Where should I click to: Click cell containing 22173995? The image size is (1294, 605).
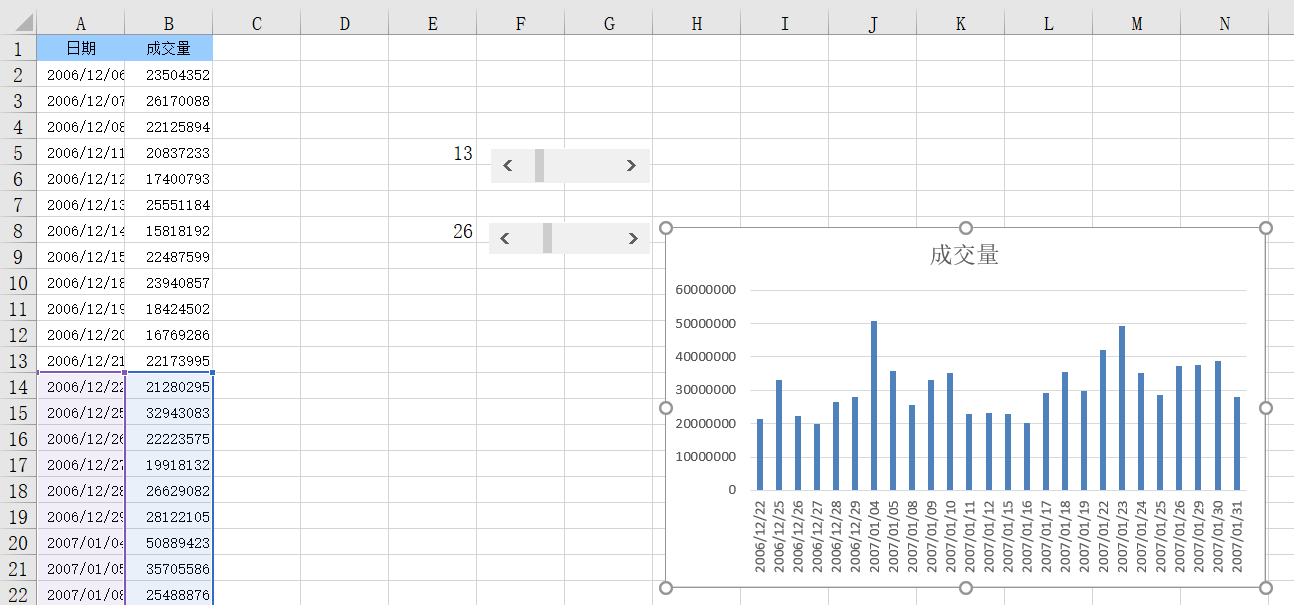169,360
